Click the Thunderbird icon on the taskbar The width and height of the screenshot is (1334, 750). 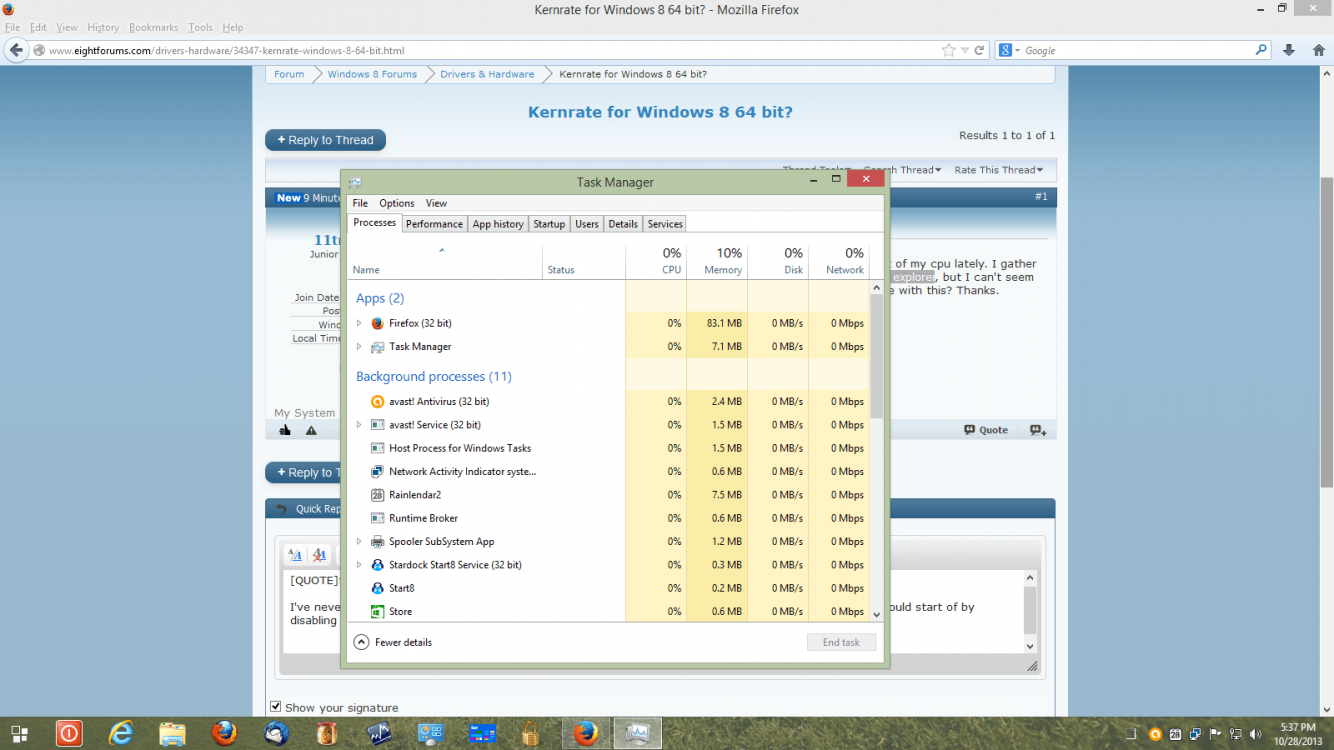(277, 734)
